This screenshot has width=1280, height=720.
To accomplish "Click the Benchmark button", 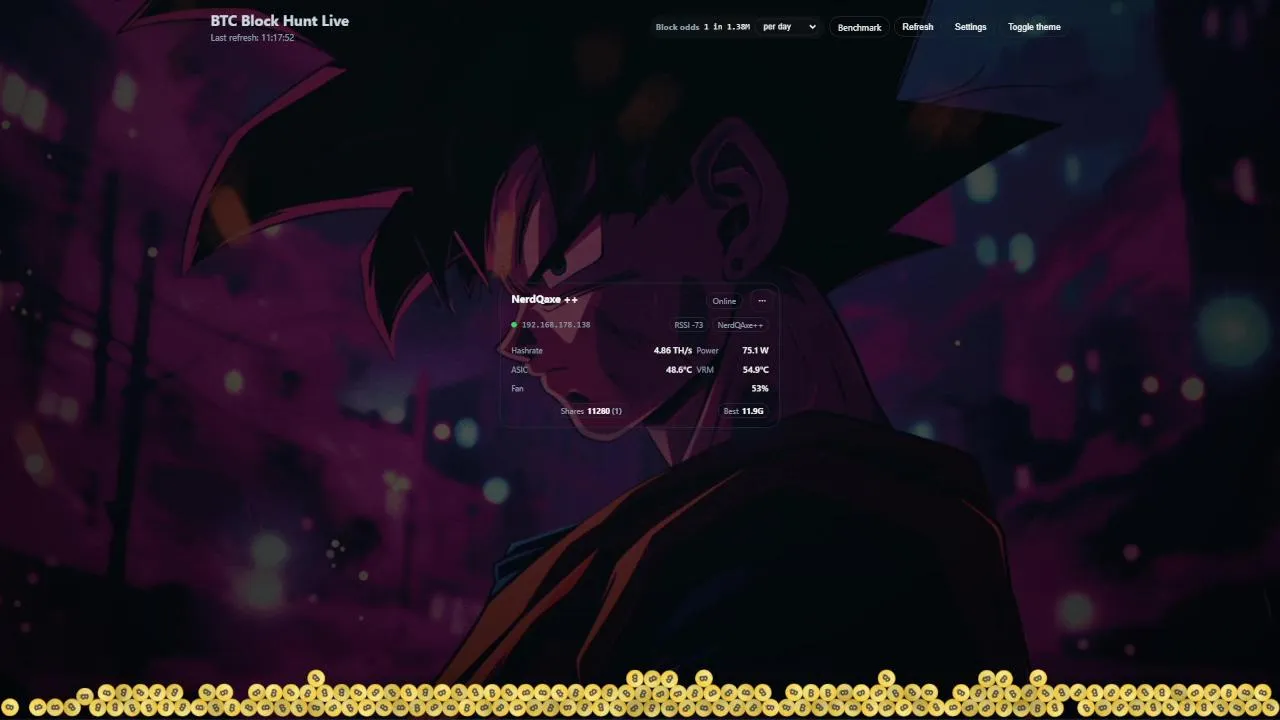I will click(x=859, y=27).
